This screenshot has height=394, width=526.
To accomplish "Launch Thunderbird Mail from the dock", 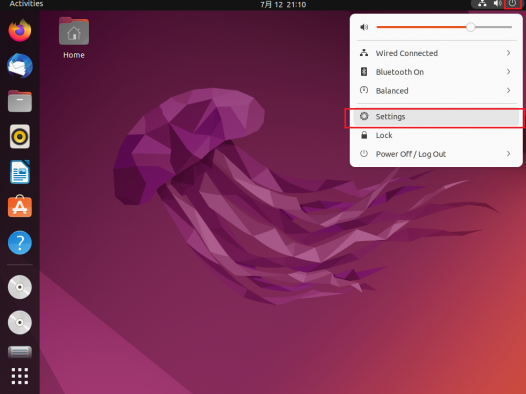I will tap(20, 66).
